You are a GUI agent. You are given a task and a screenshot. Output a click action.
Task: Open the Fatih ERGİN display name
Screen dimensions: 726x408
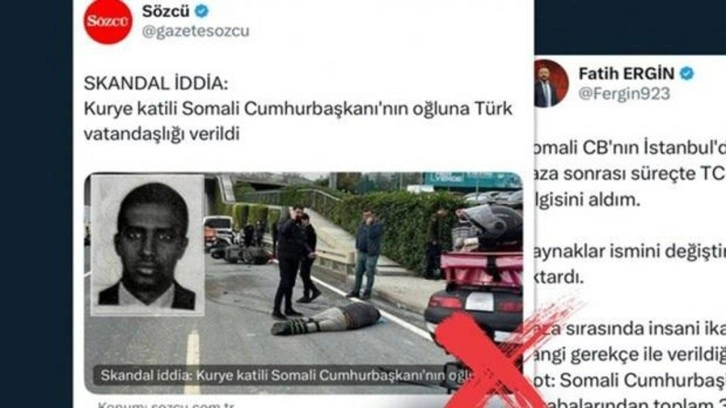click(626, 73)
